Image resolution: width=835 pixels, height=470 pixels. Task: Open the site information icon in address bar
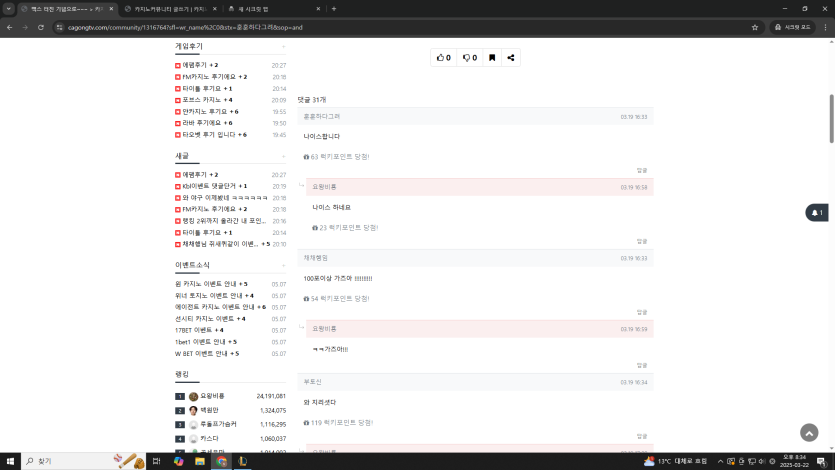60,27
